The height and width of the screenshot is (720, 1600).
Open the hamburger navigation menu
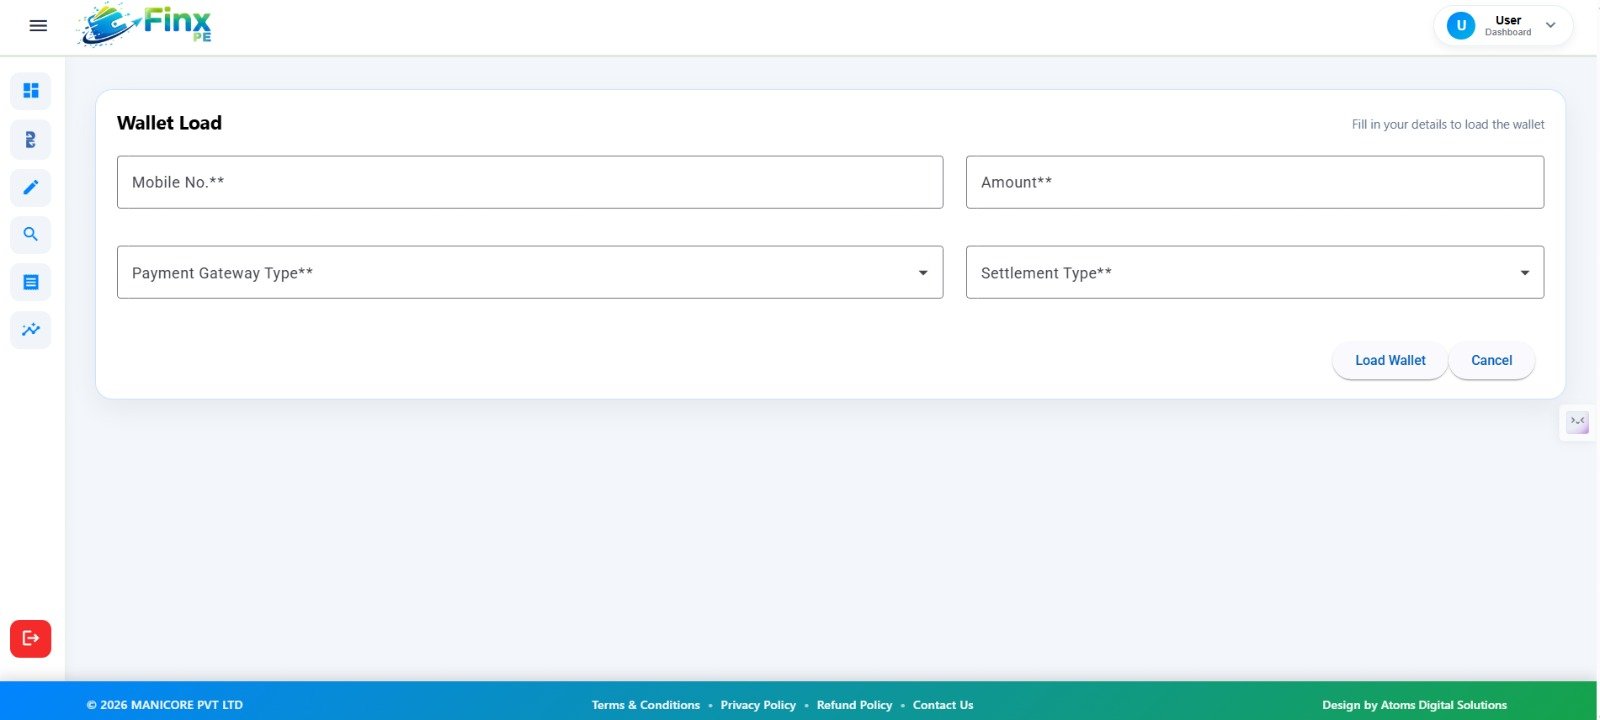(38, 26)
